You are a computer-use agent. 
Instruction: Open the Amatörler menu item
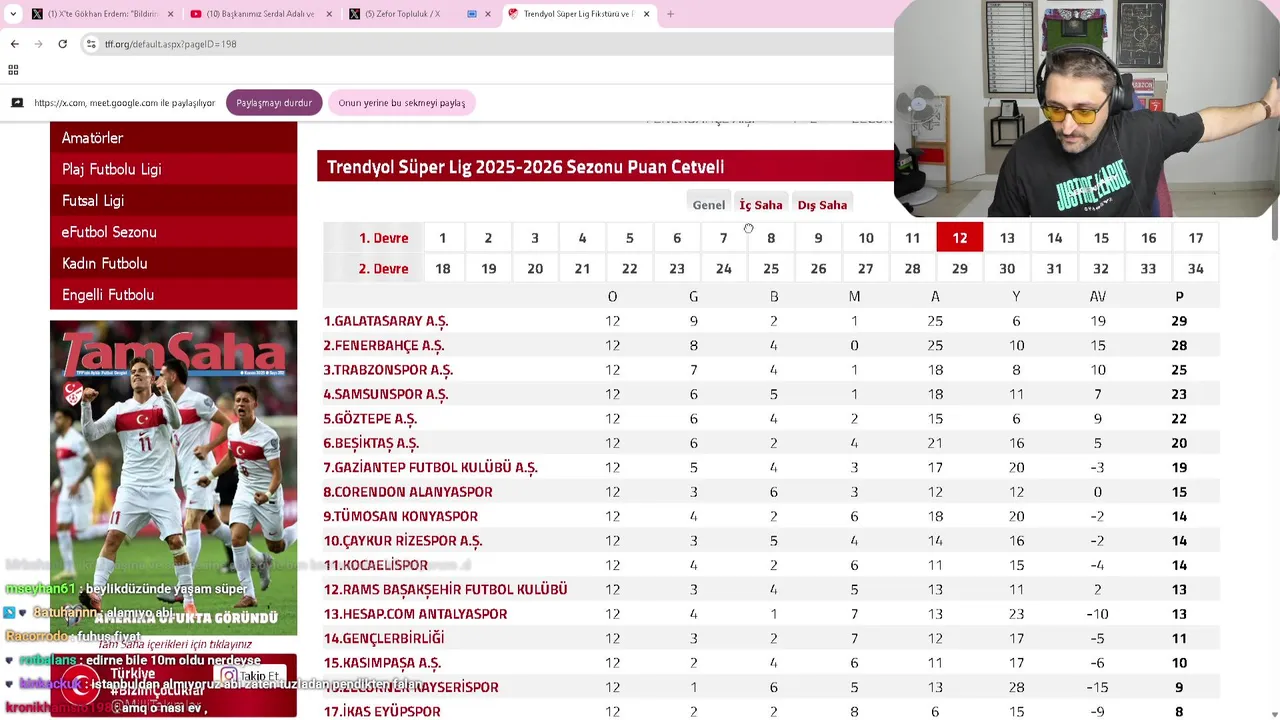pos(173,138)
